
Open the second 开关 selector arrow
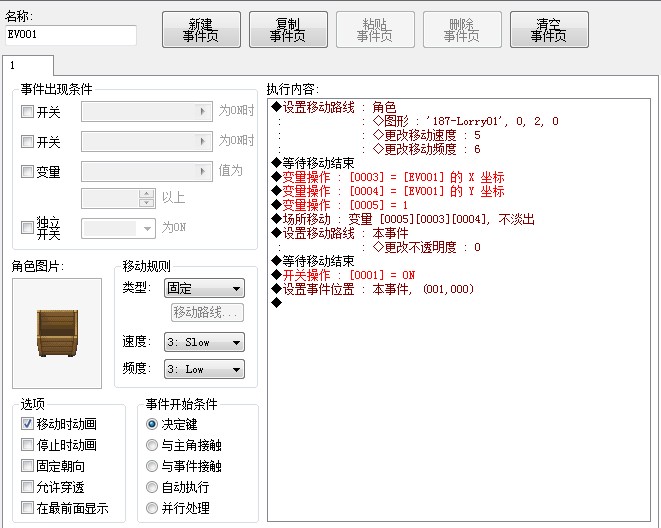point(203,141)
